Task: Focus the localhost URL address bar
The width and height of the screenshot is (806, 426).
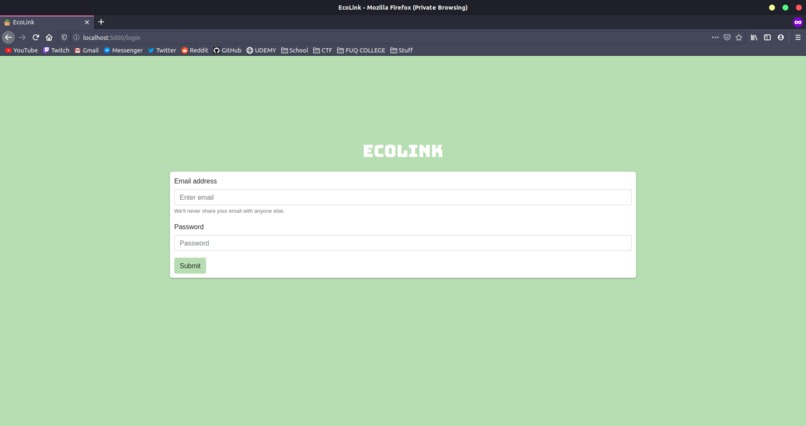Action: (x=391, y=37)
